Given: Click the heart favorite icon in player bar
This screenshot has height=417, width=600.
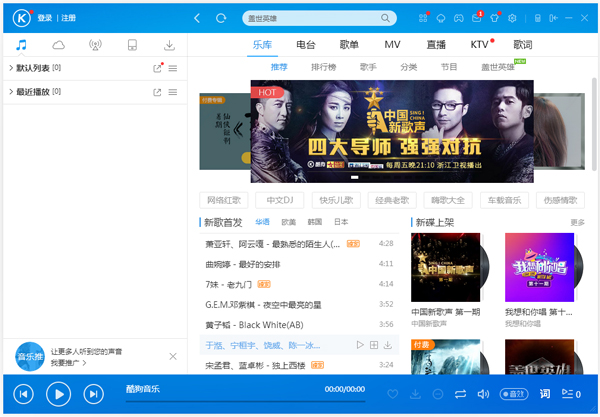Looking at the screenshot, I should (x=393, y=394).
